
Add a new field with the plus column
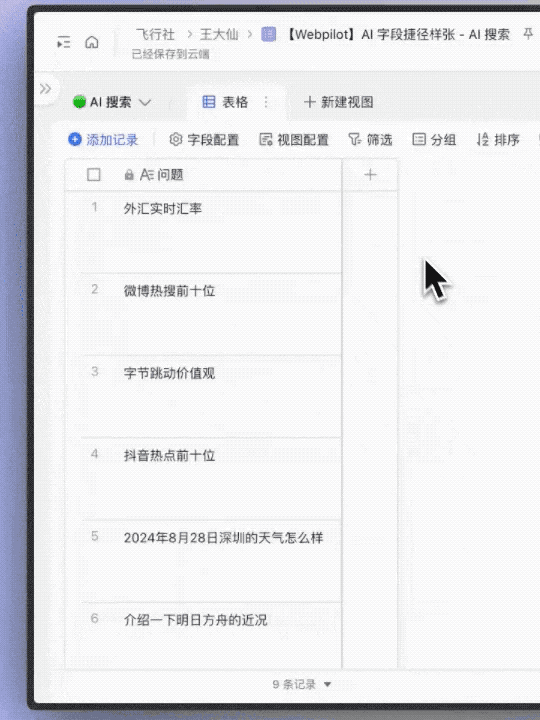(370, 174)
